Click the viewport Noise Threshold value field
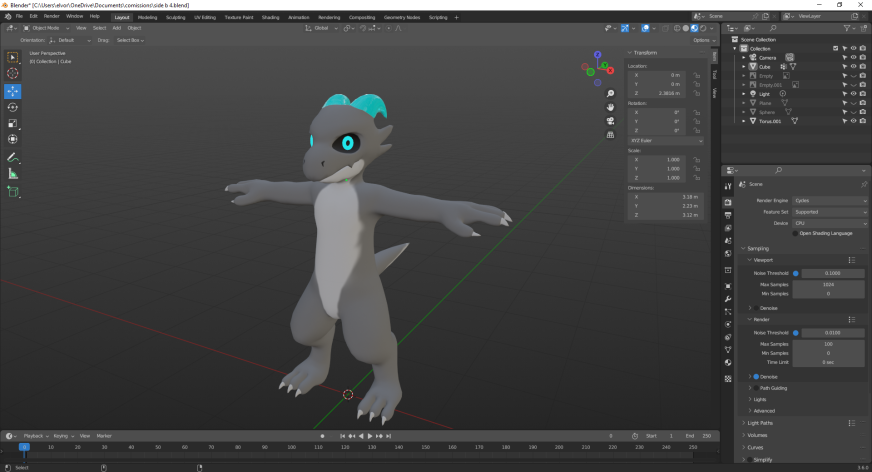872x472 pixels. tap(833, 272)
